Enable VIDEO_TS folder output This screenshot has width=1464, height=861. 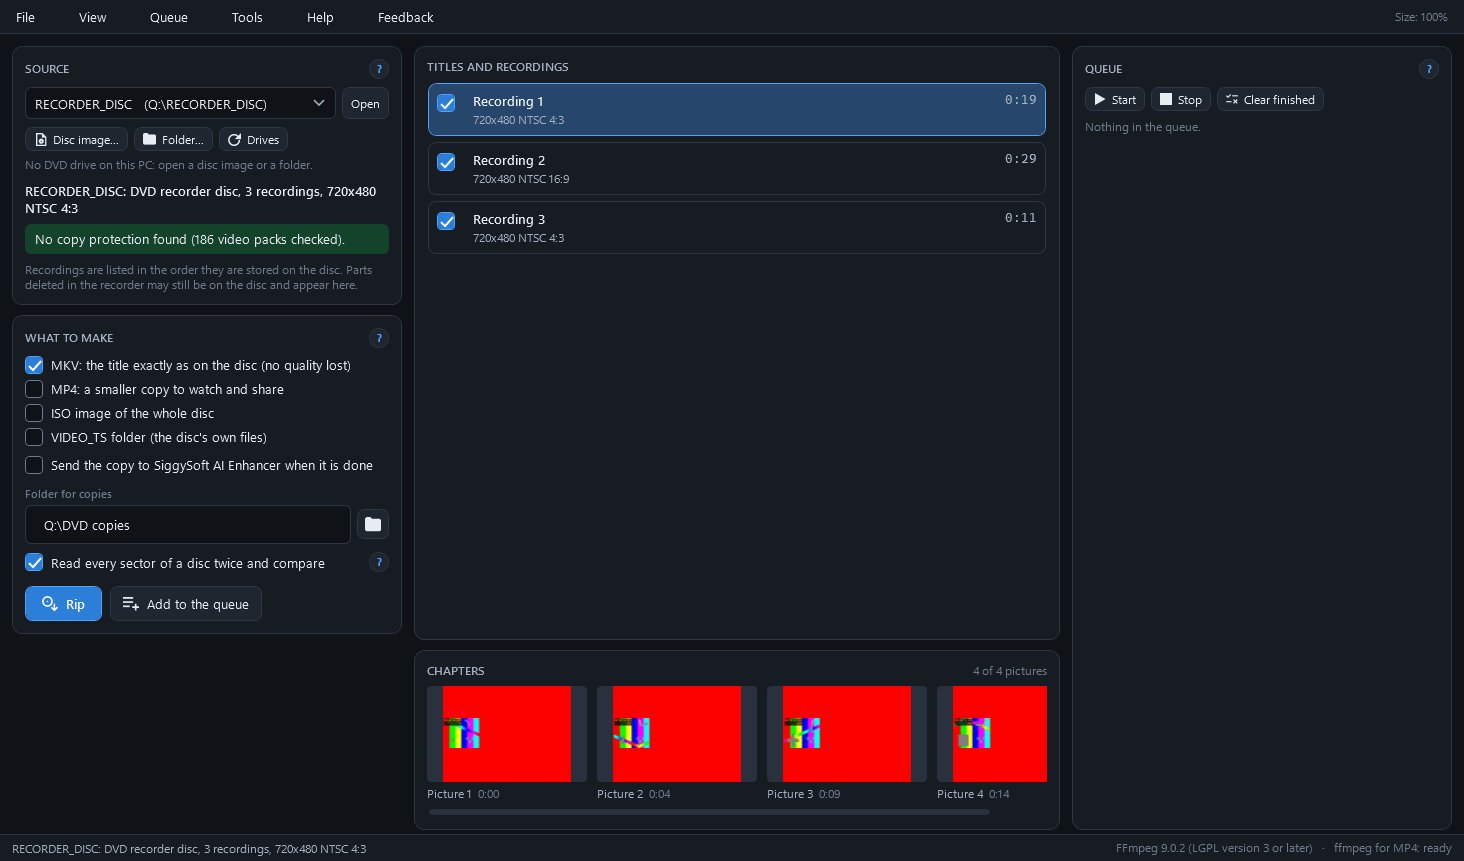tap(34, 437)
